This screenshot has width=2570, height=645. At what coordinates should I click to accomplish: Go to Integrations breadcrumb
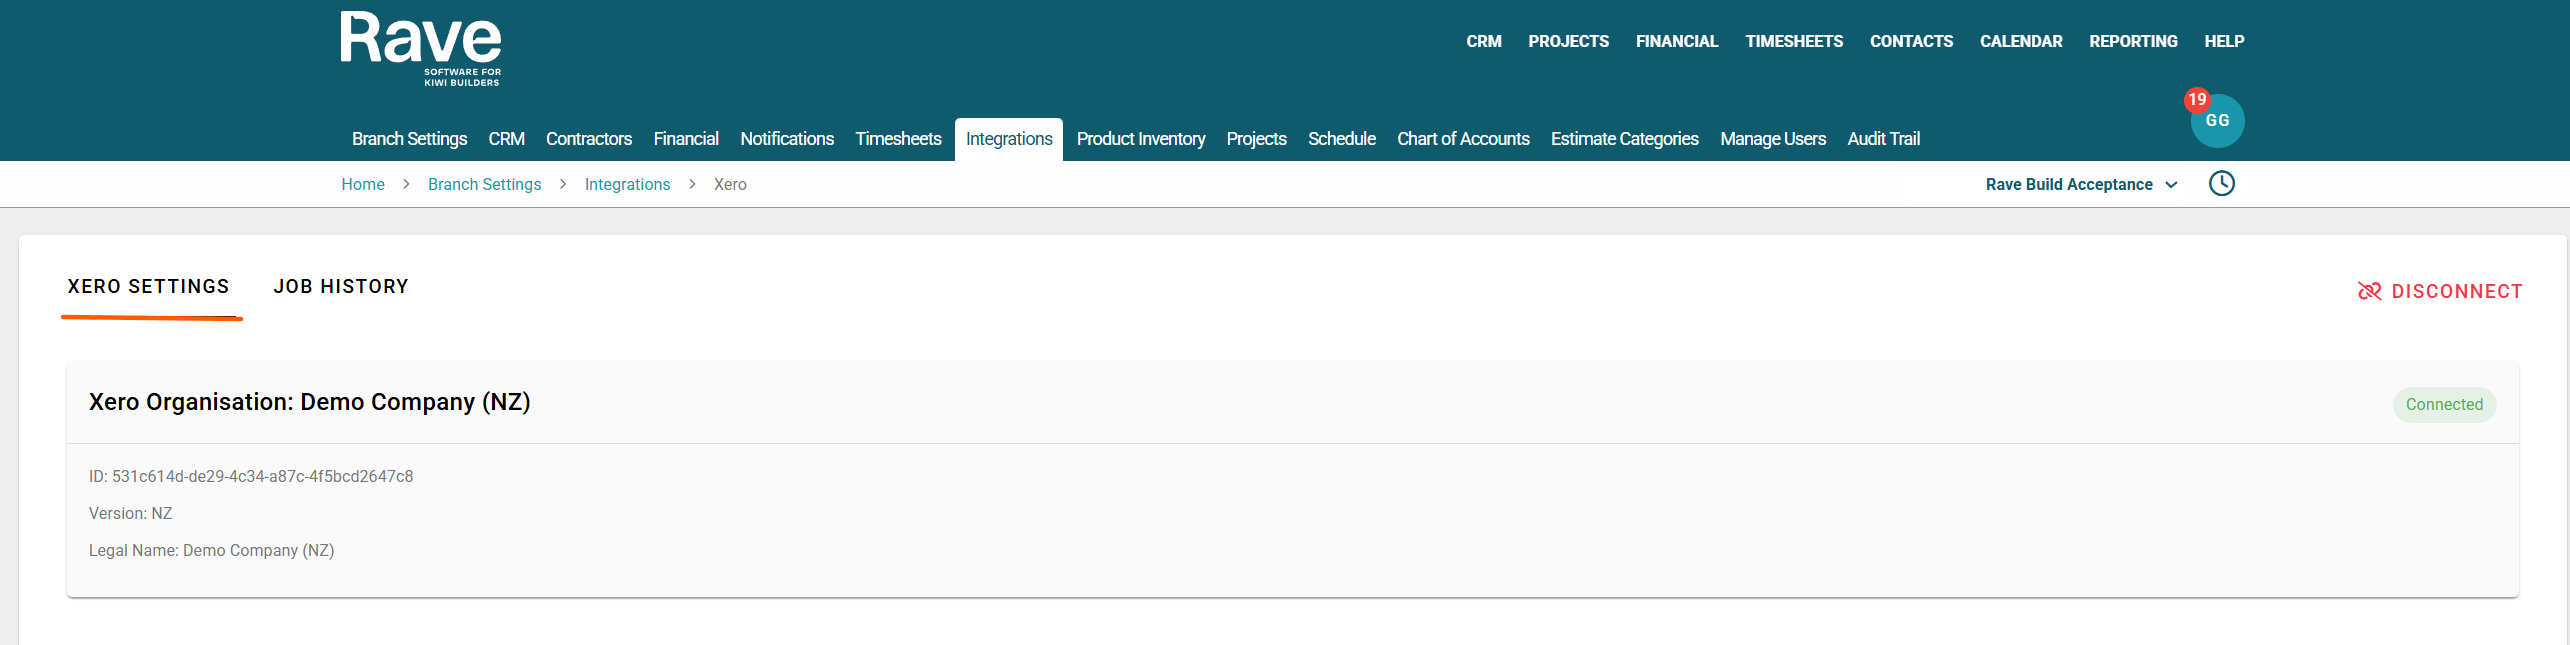(627, 185)
